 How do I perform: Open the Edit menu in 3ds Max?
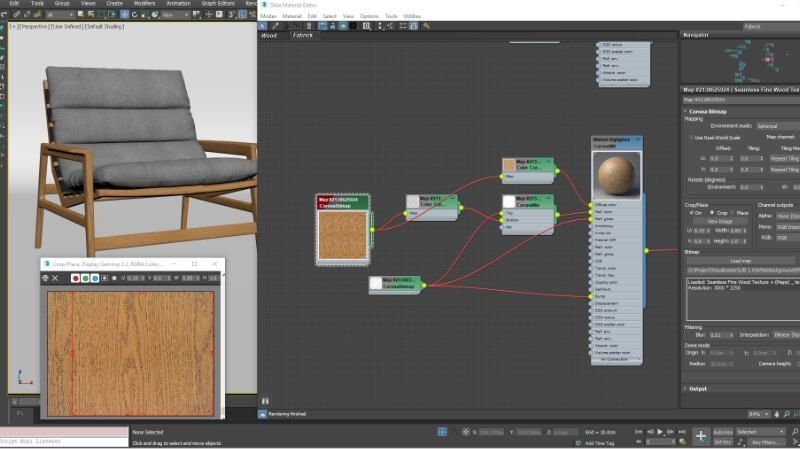point(14,3)
